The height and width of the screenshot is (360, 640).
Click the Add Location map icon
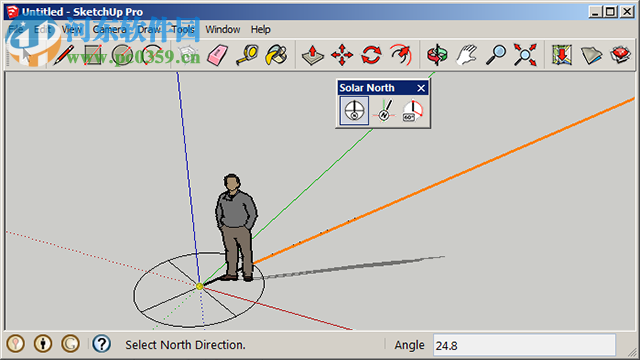562,55
